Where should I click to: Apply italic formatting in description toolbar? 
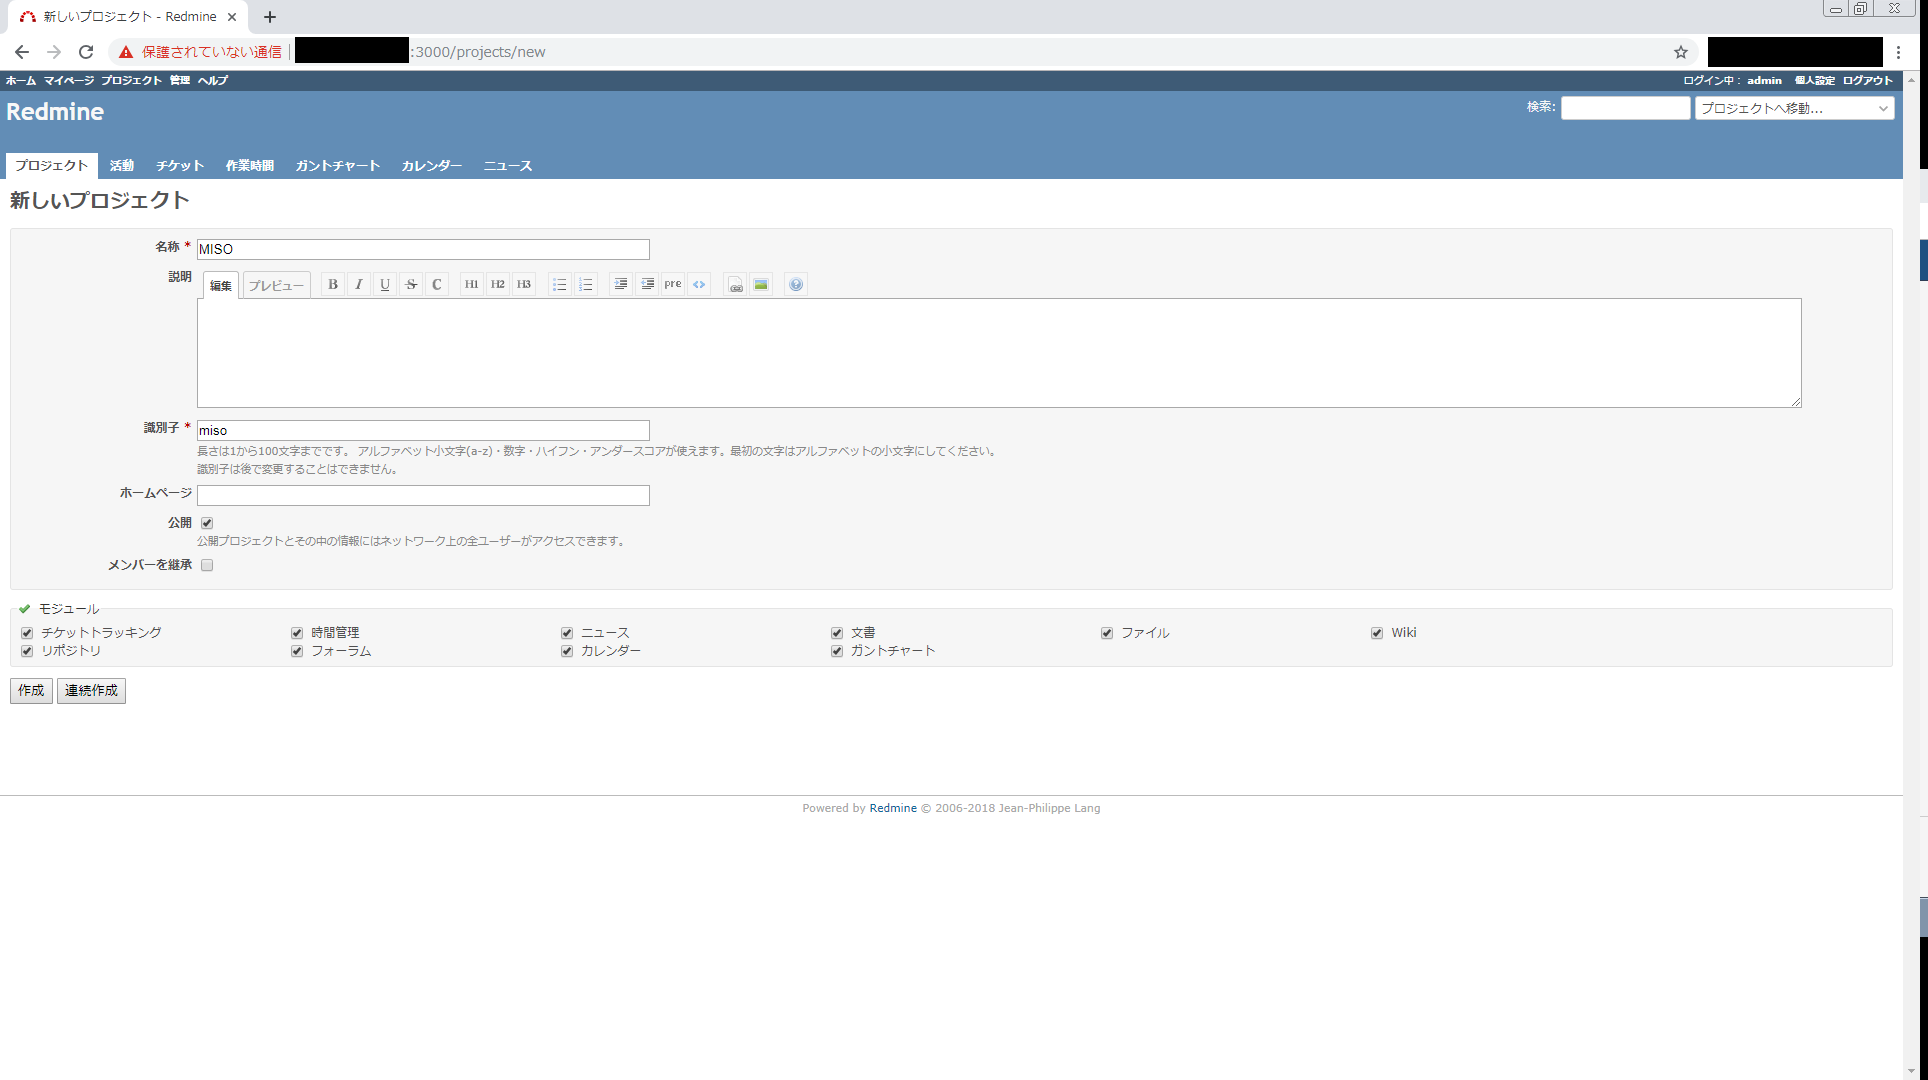(x=359, y=285)
